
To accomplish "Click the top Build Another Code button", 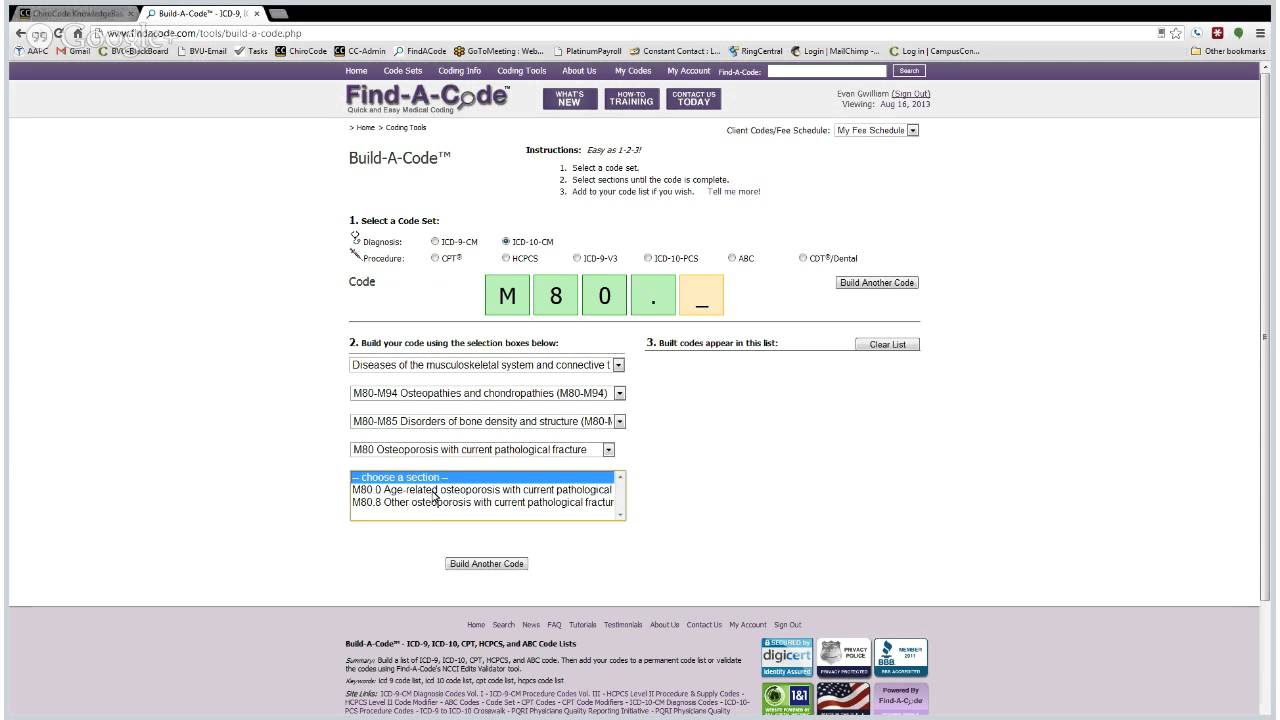I will tap(877, 283).
